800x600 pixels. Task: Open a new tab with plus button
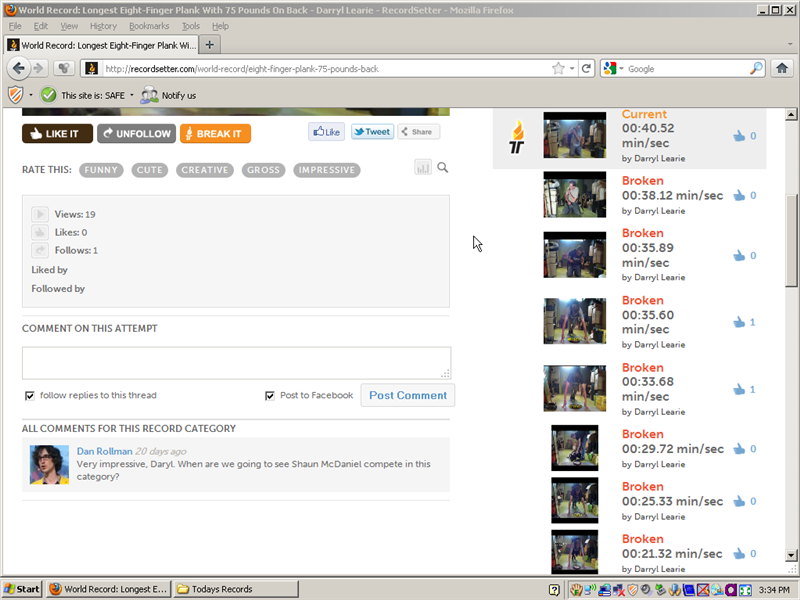coord(209,45)
